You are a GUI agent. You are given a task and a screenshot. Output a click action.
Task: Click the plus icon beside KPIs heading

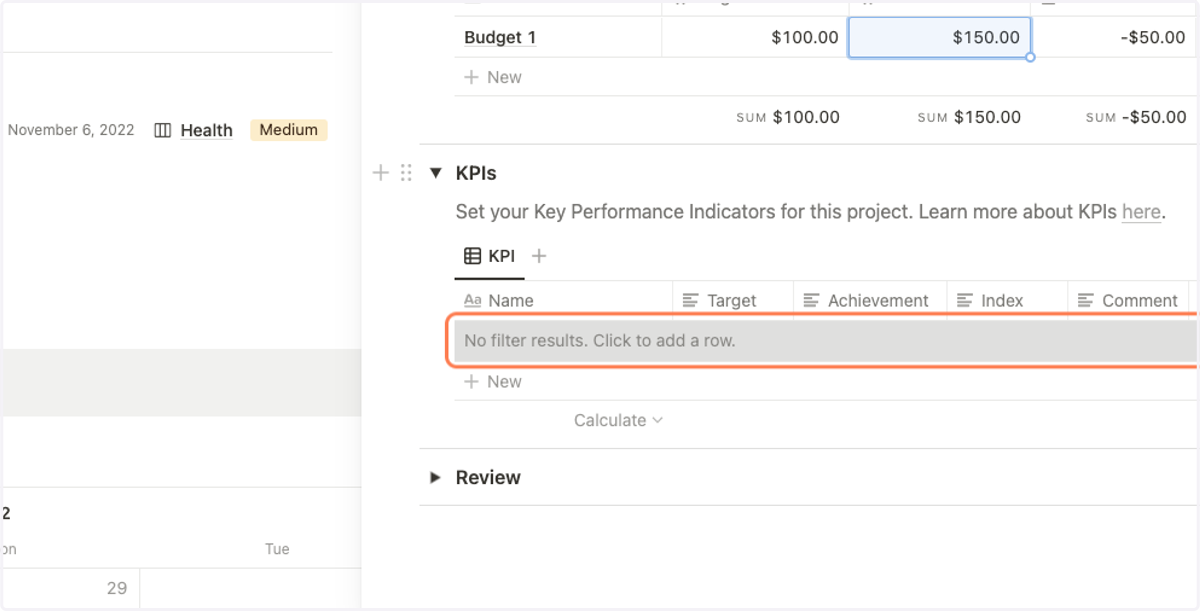(380, 173)
